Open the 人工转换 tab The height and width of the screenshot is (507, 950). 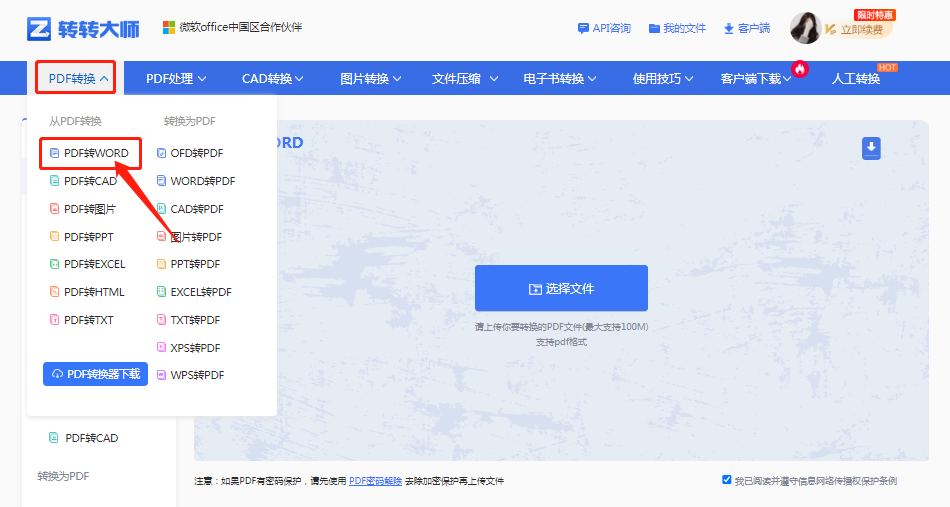coord(856,78)
